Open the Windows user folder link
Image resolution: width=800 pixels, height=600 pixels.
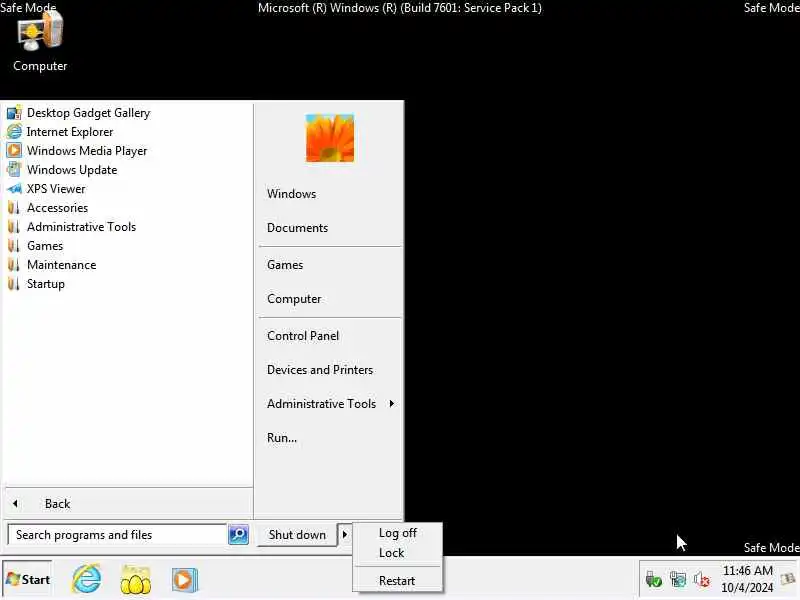click(x=291, y=194)
